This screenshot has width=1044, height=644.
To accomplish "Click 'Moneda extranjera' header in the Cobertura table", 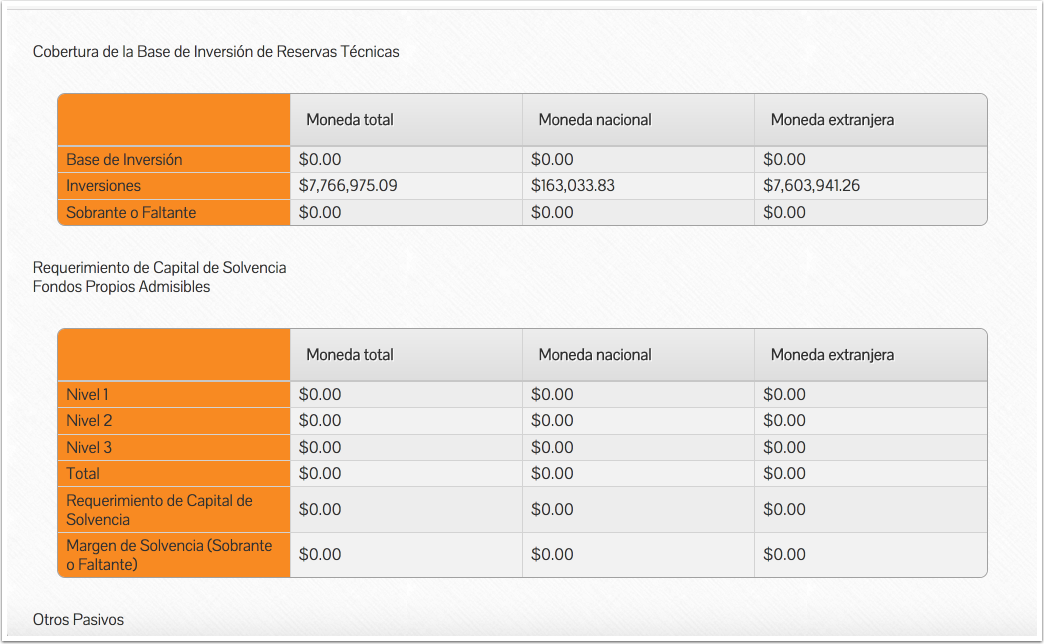I will tap(832, 120).
